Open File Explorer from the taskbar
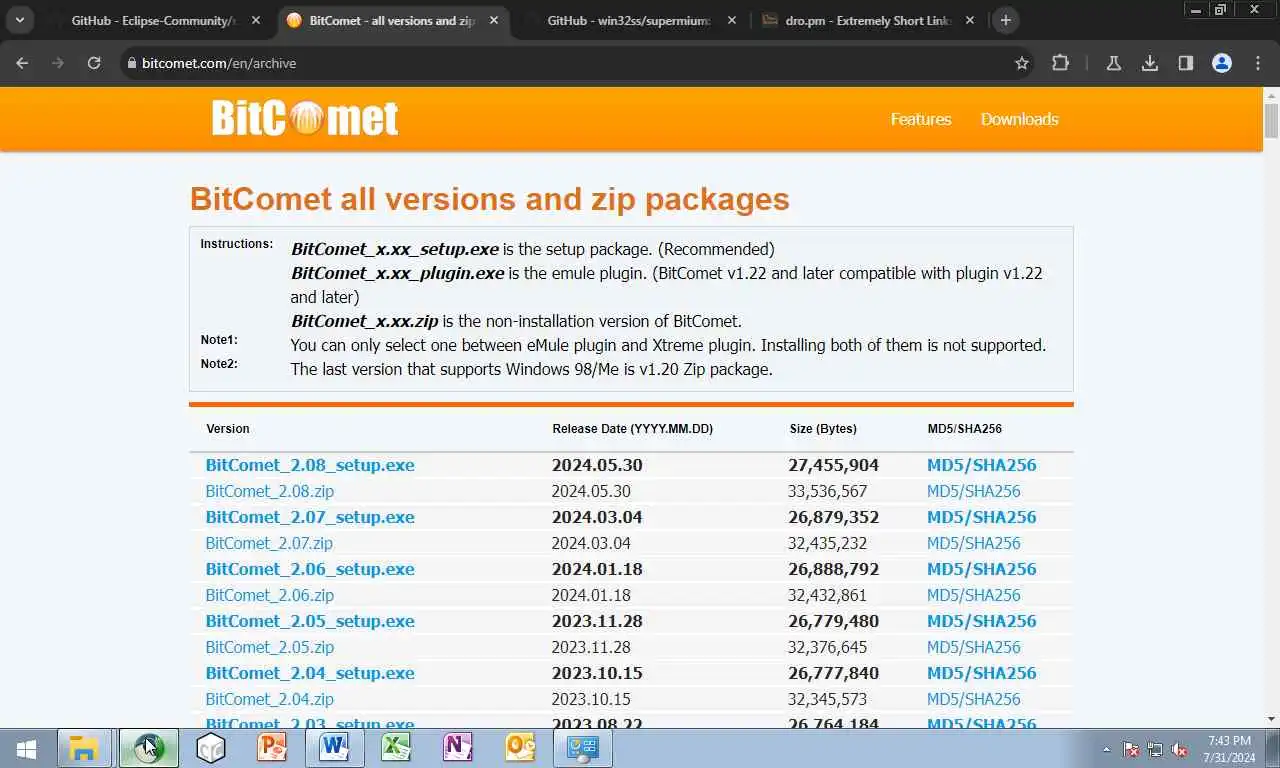Screen dimensions: 1280x768 84,748
